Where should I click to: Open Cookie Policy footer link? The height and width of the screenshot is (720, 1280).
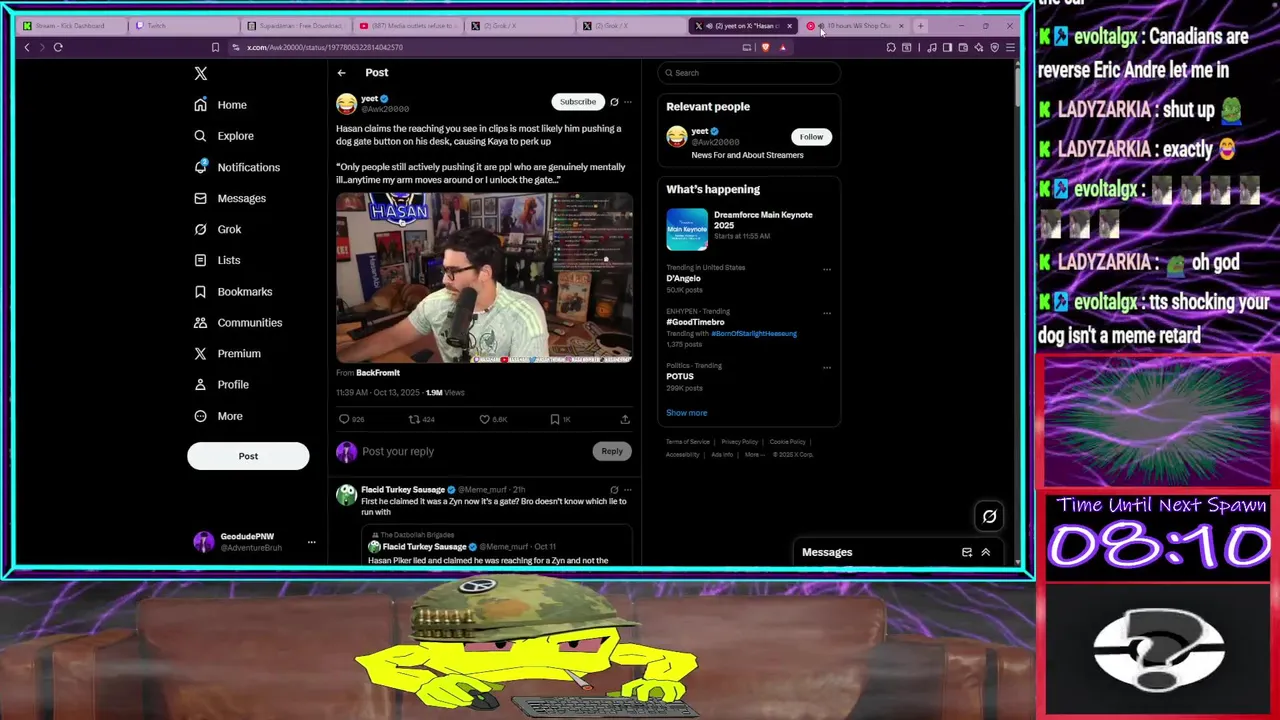click(787, 442)
